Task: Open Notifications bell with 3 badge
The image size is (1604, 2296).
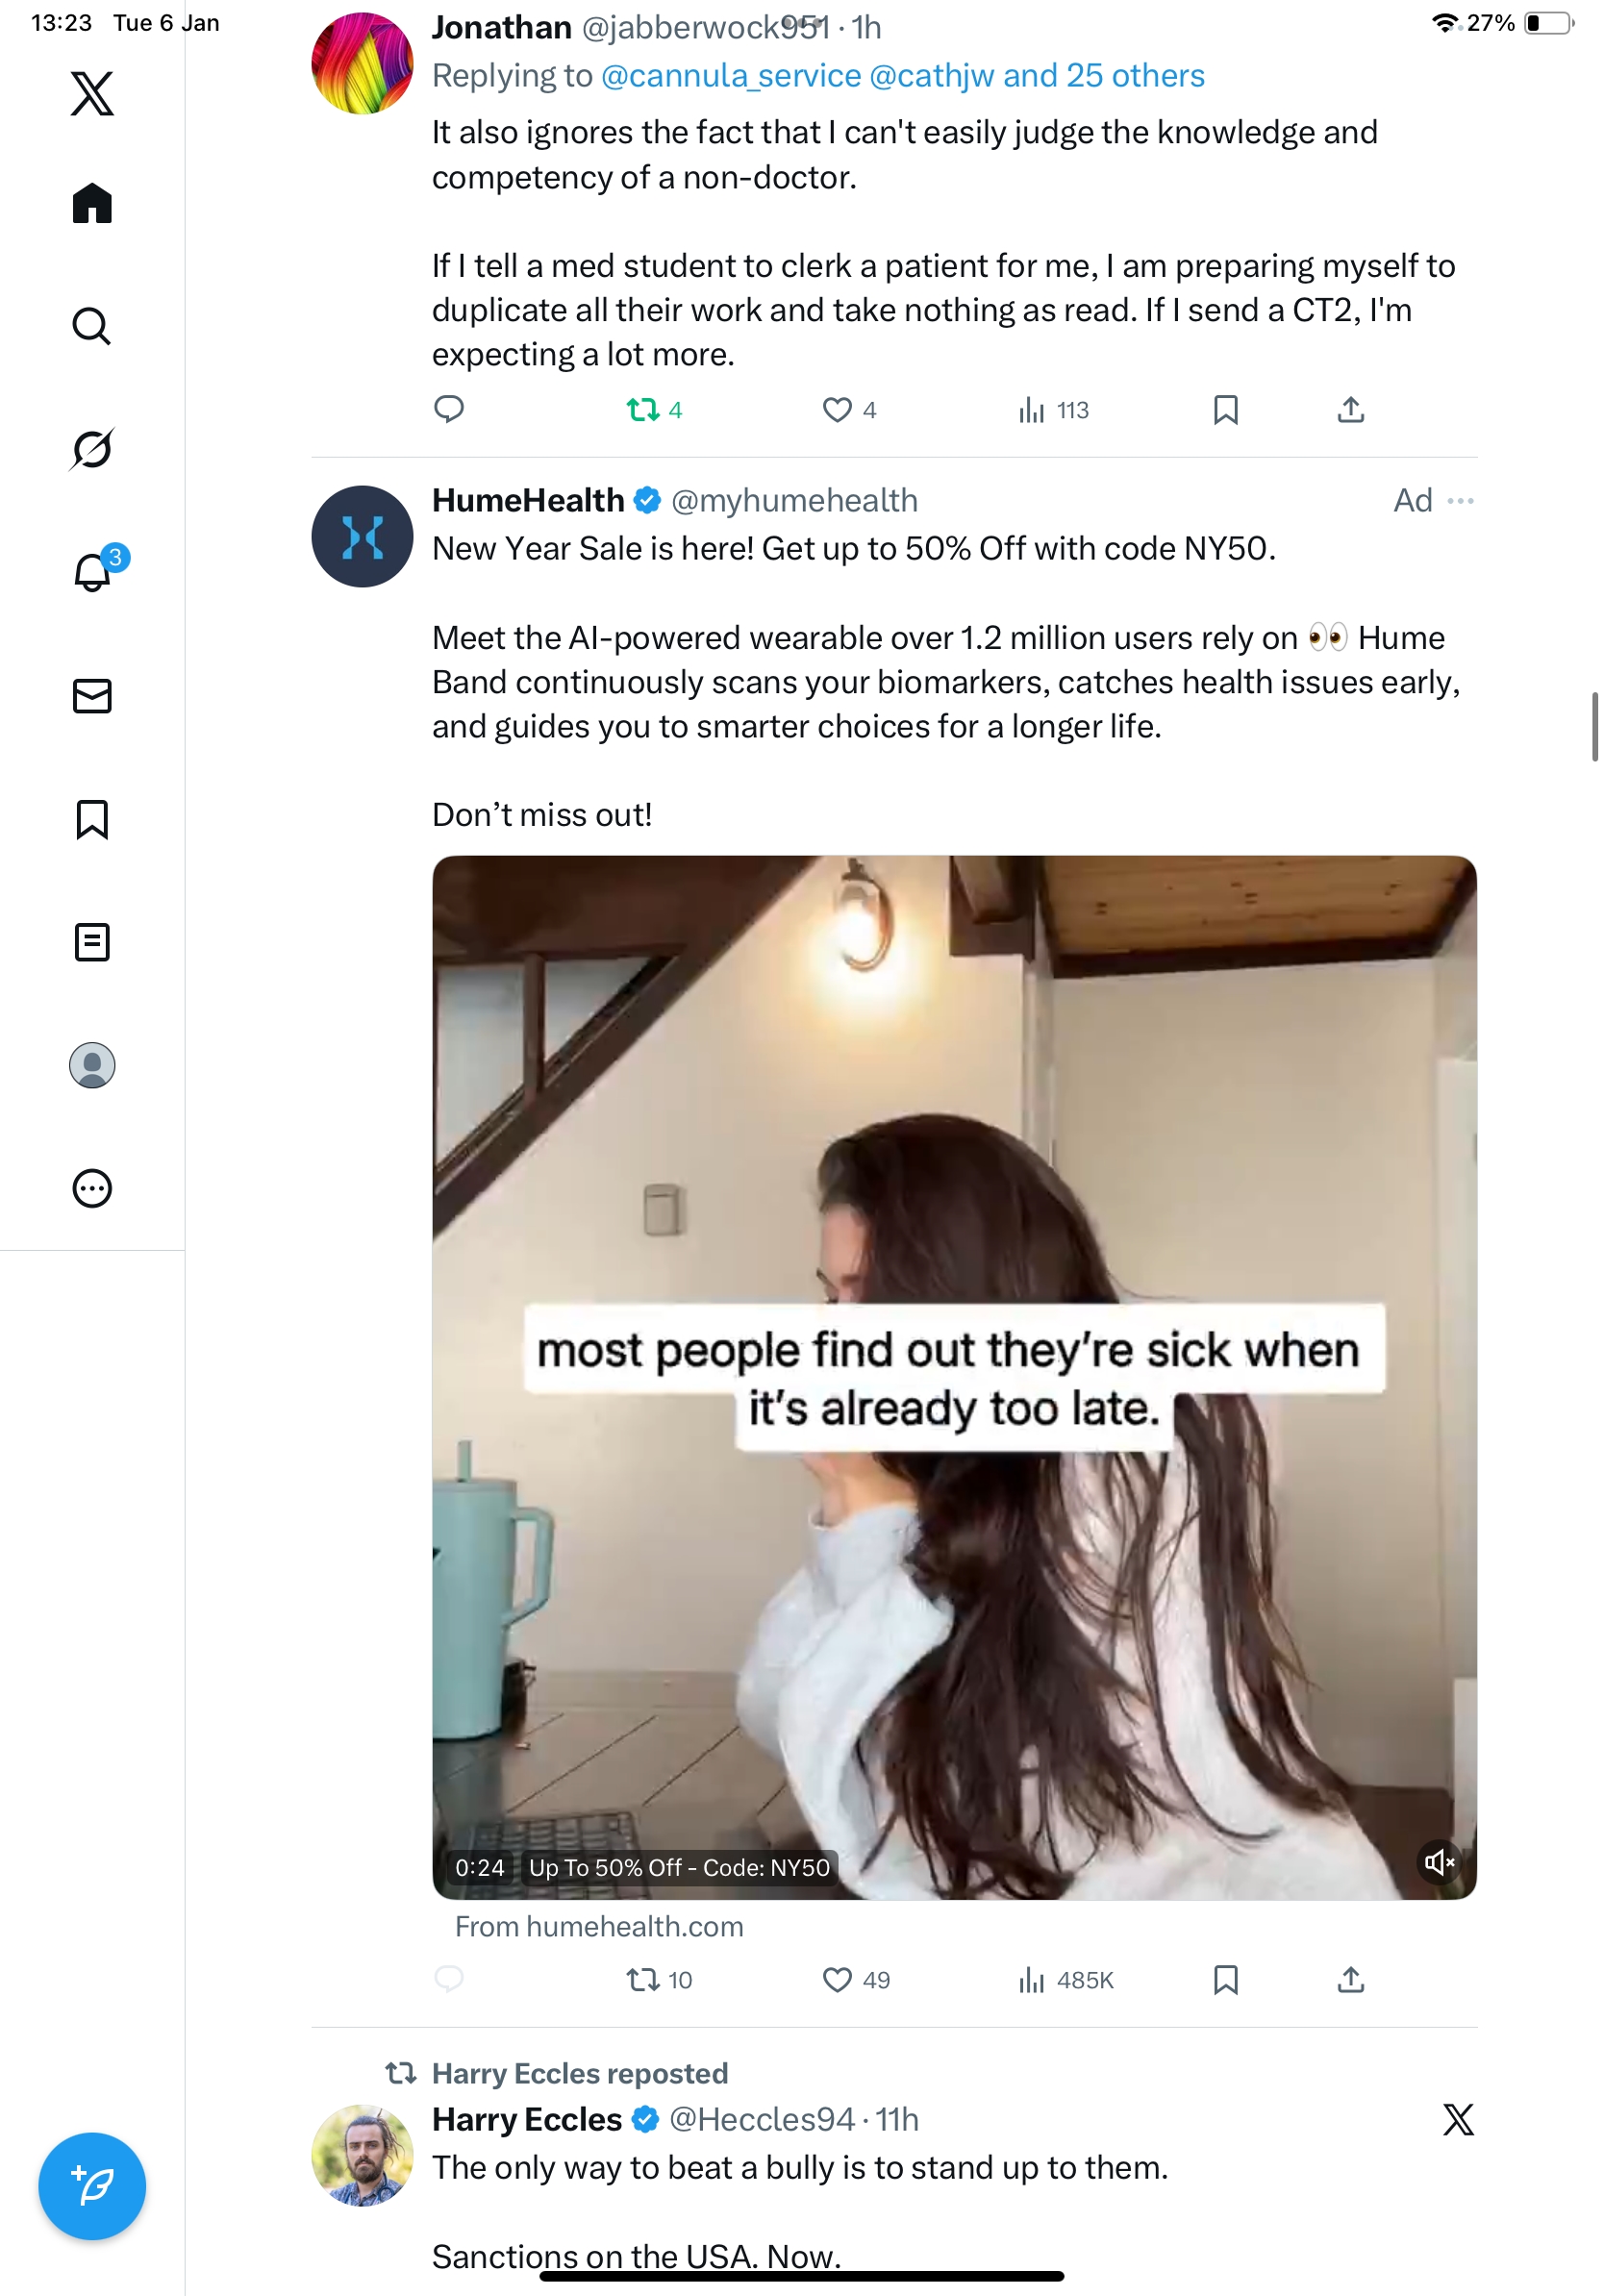Action: click(x=93, y=572)
